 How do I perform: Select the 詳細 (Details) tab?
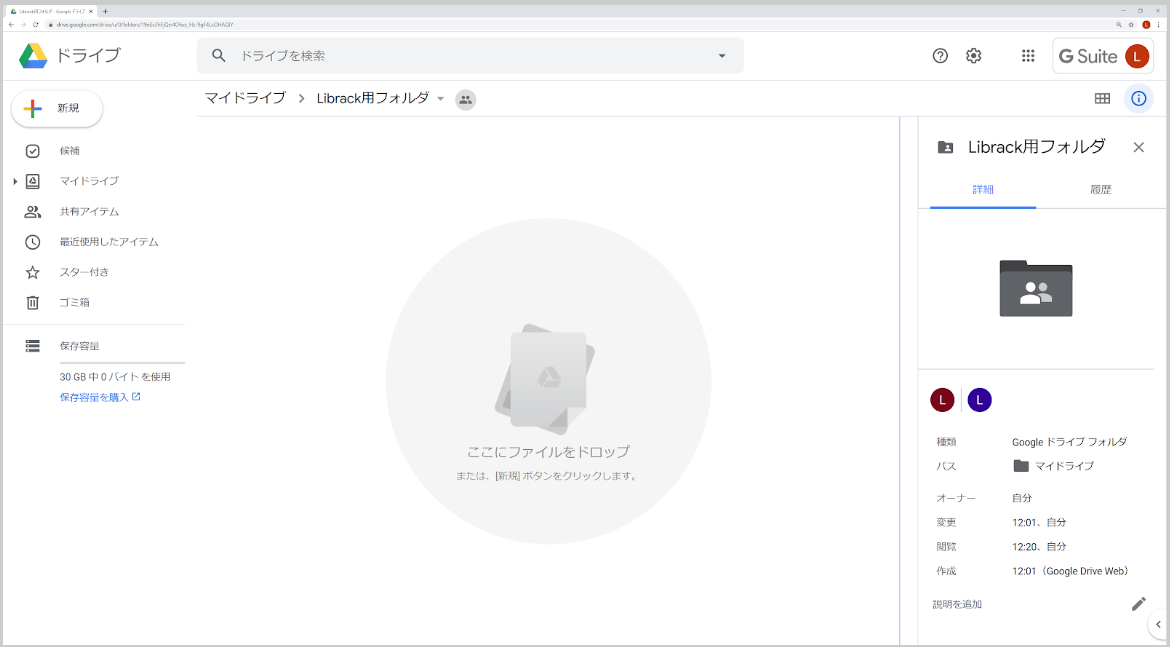982,189
